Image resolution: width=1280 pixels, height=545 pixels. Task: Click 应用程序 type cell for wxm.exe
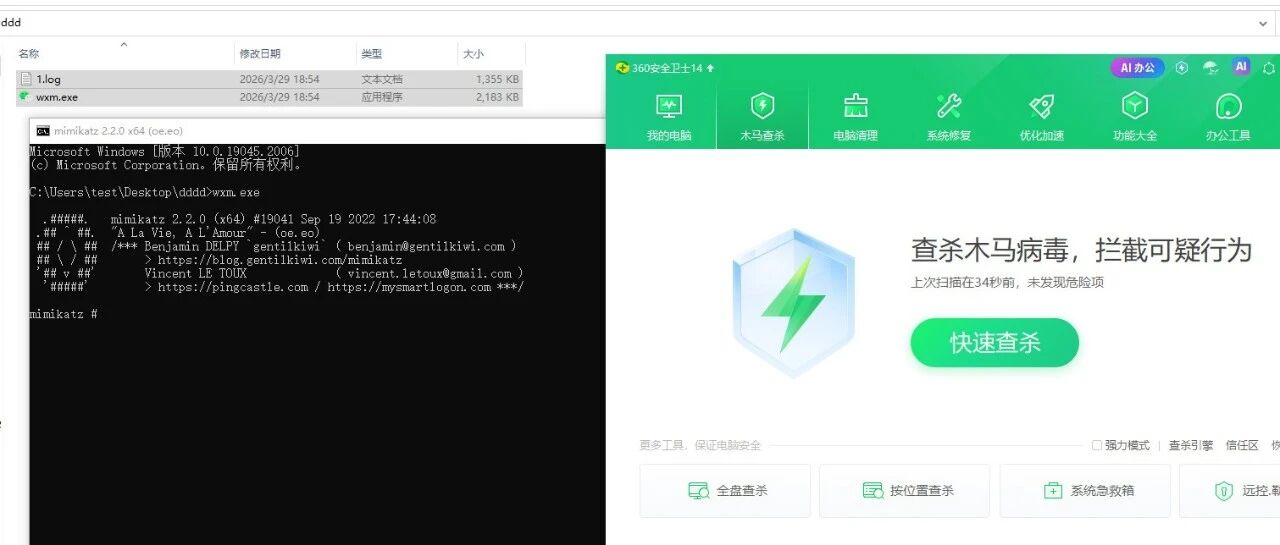point(382,97)
